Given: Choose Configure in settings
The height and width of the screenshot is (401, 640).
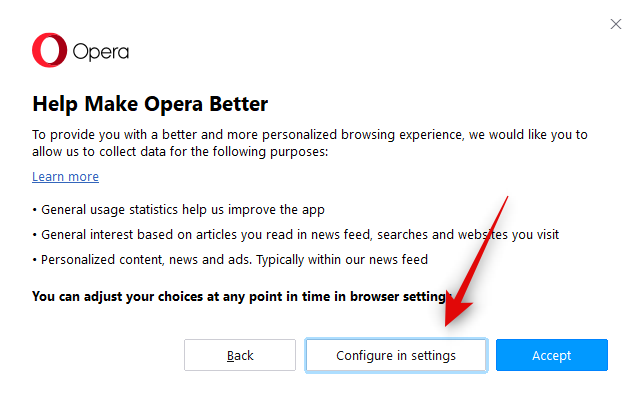Looking at the screenshot, I should (396, 355).
